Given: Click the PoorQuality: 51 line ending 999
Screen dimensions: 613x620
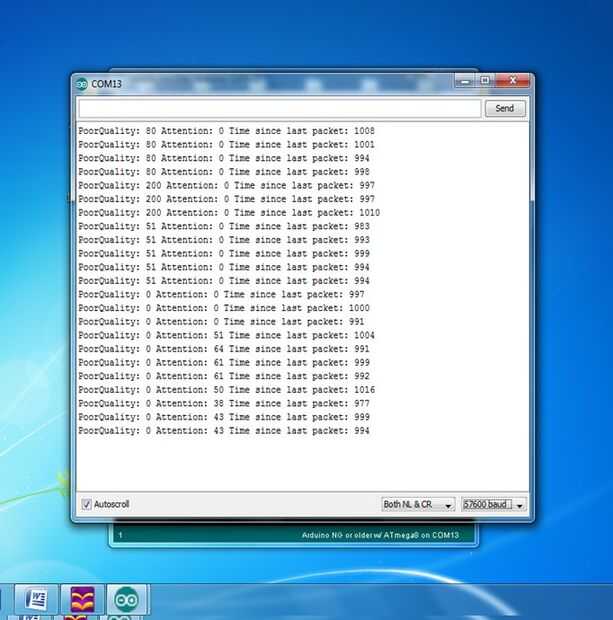Looking at the screenshot, I should click(x=224, y=253).
